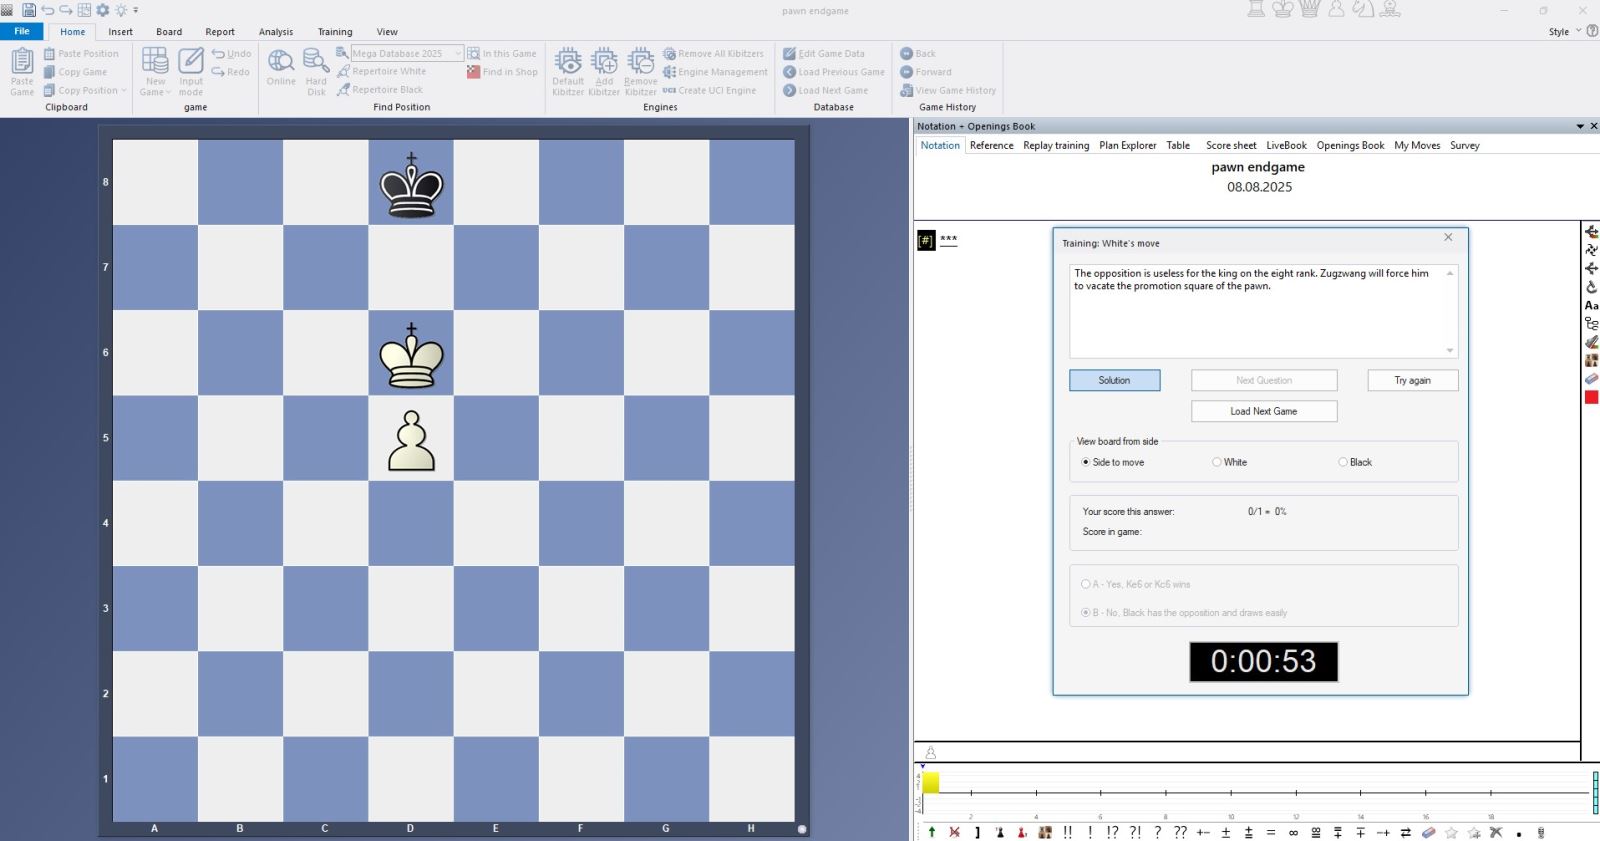Click the yellow marker on evaluation timeline
Image resolution: width=1600 pixels, height=841 pixels.
pos(931,783)
